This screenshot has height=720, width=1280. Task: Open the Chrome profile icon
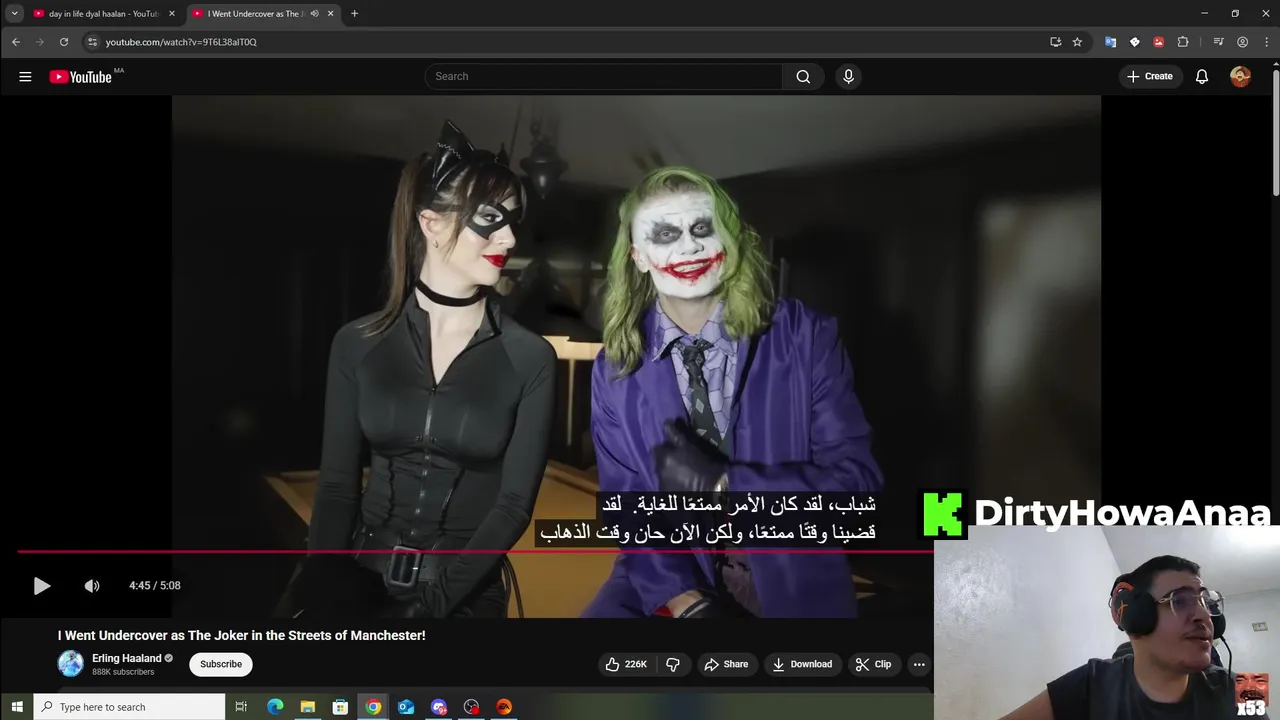pyautogui.click(x=1242, y=42)
